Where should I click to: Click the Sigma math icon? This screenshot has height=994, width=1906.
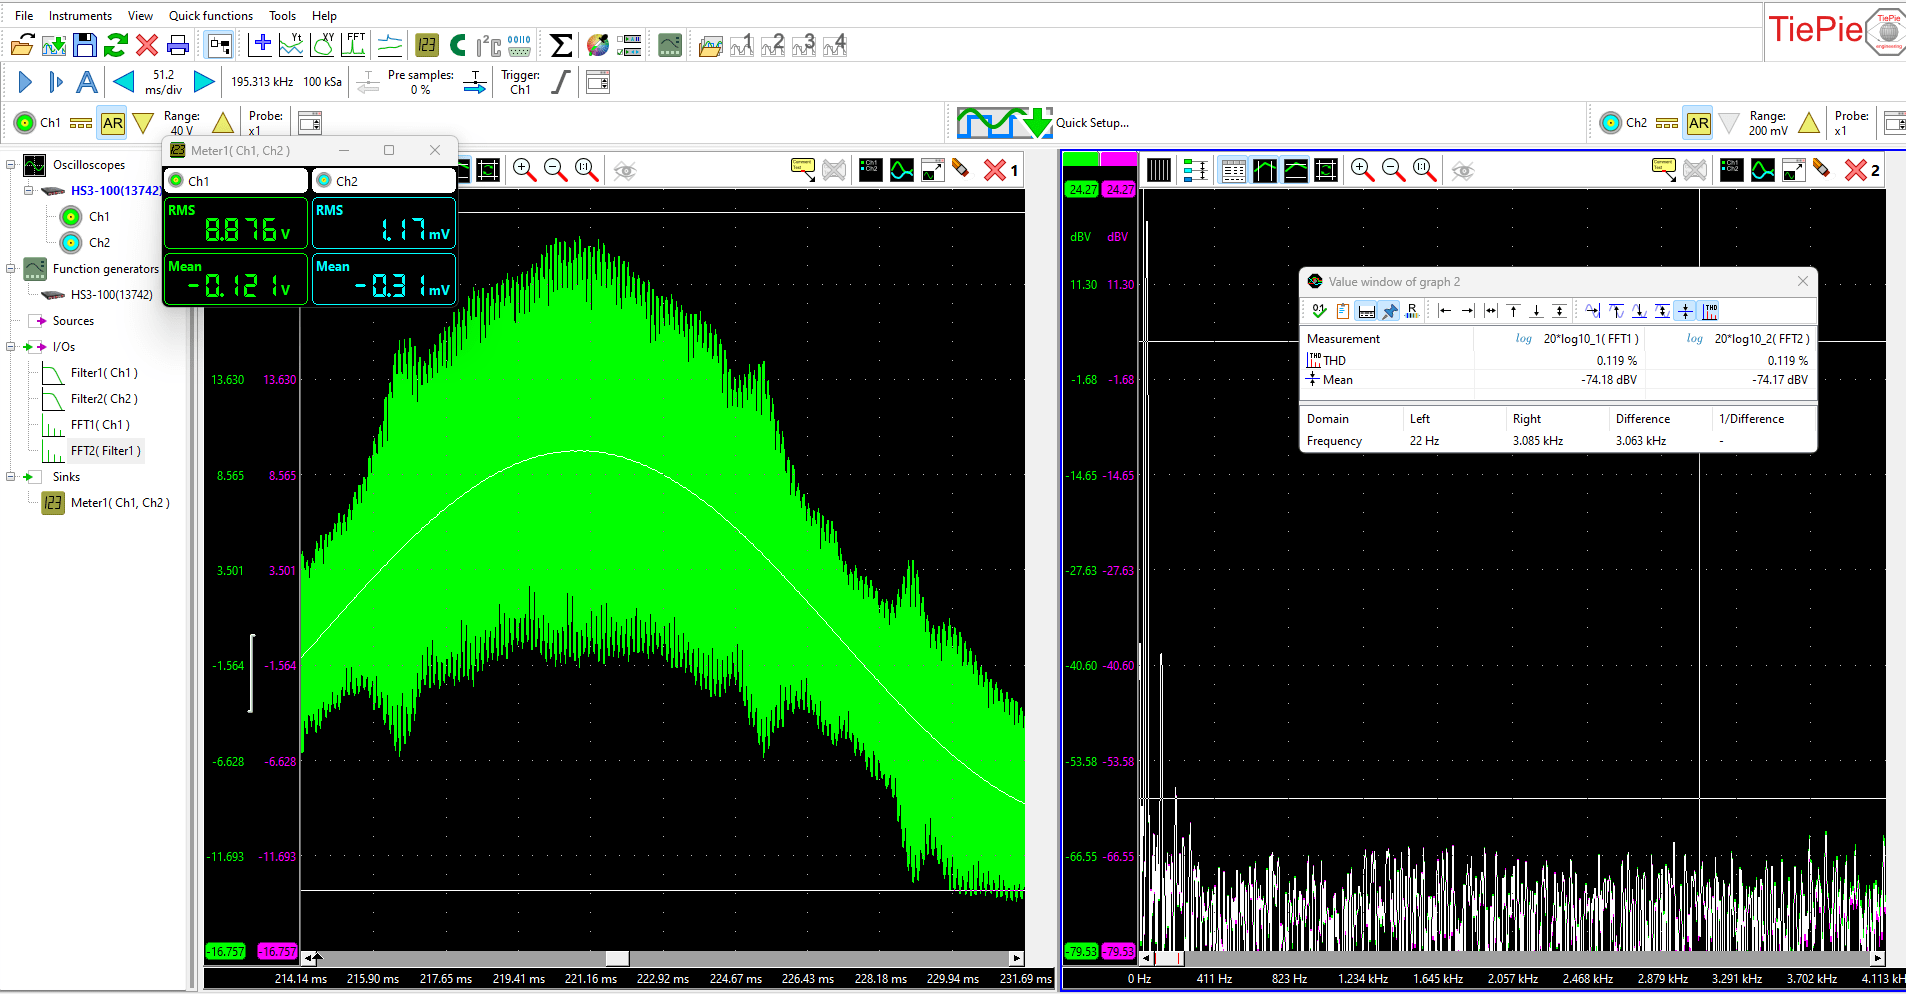coord(562,45)
